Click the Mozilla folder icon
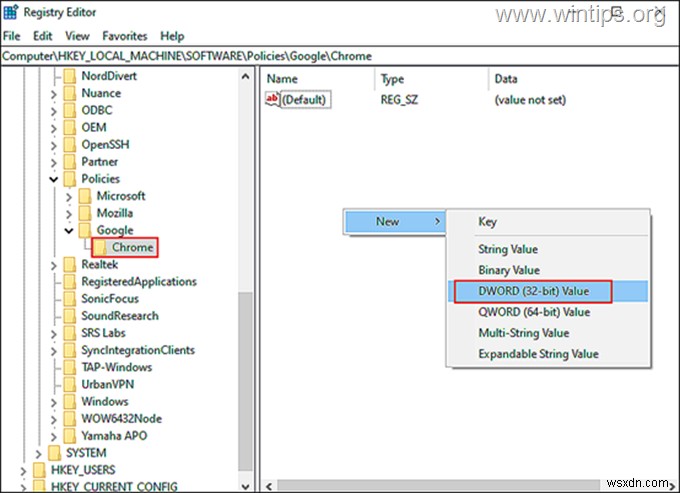Screen dimensions: 680x493 coord(85,213)
